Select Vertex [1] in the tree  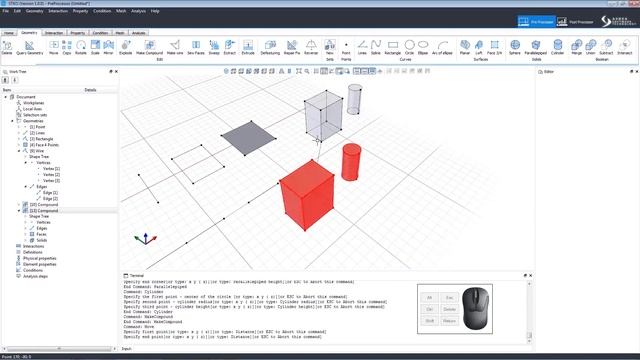(51, 169)
